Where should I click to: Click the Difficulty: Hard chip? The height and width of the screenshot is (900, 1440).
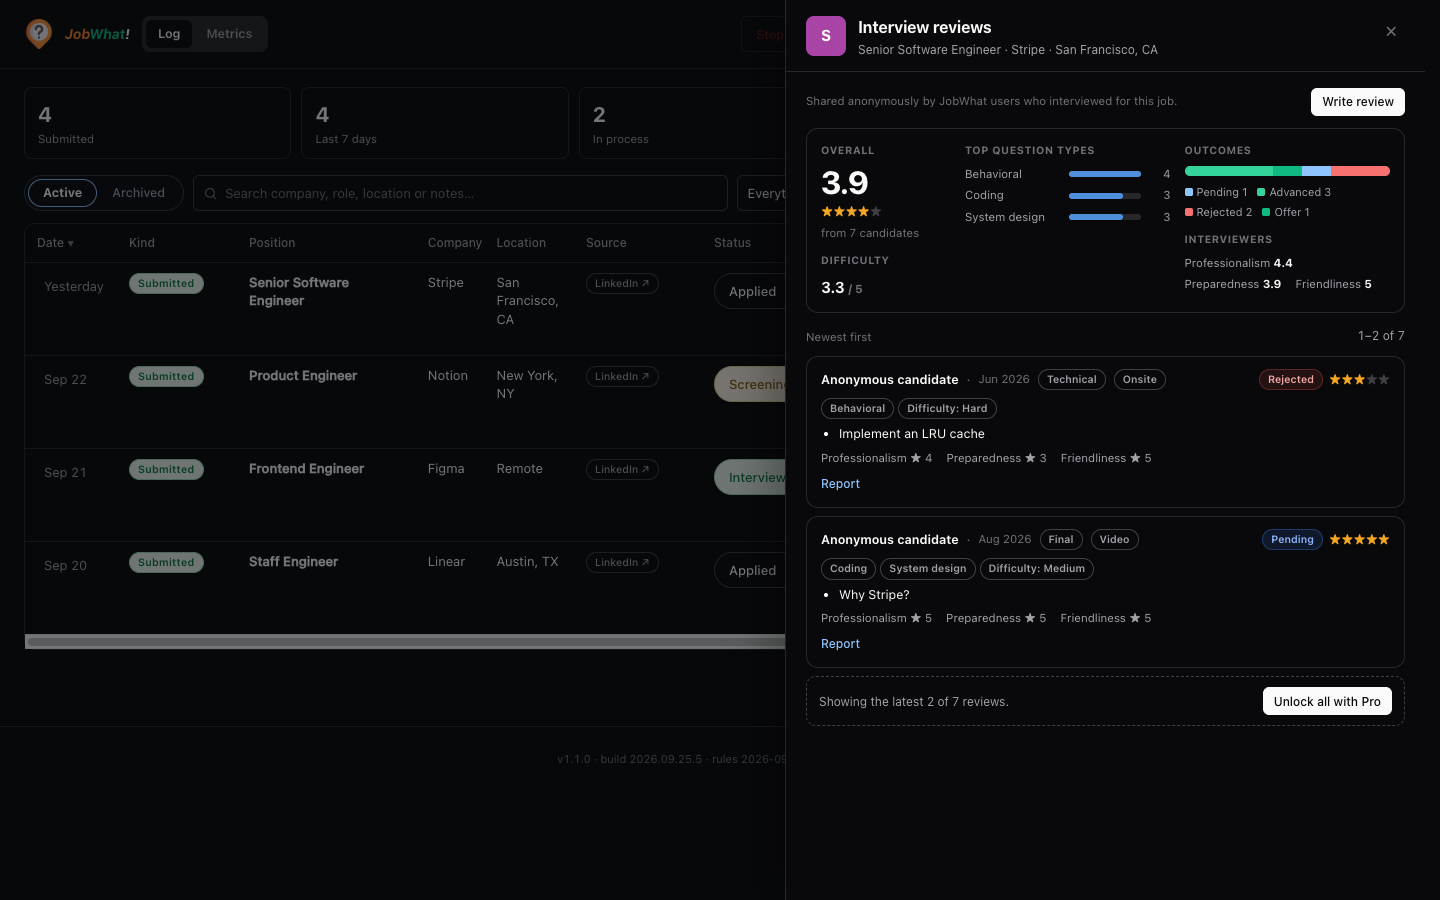947,409
